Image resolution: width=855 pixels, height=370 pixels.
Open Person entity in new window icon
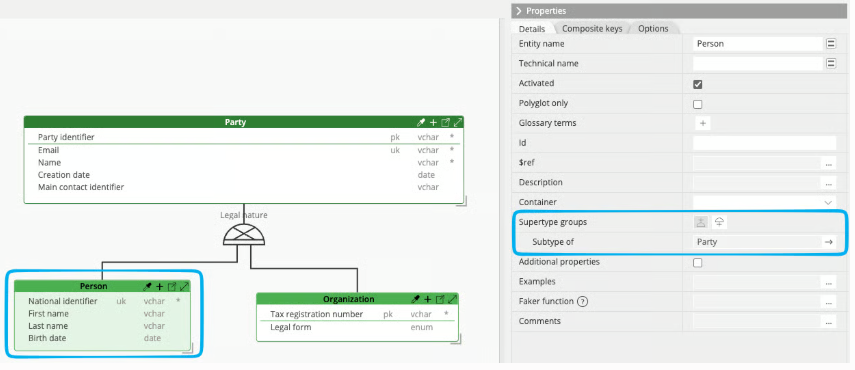(x=172, y=287)
